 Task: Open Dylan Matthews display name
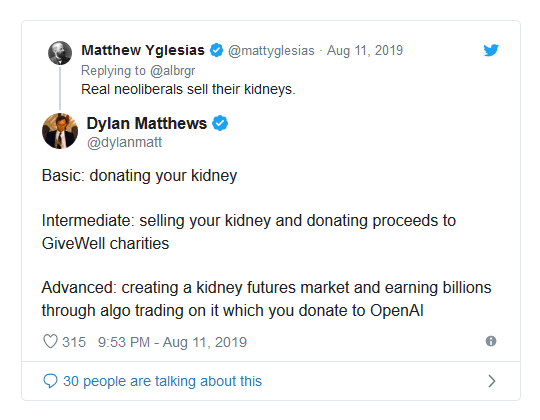(x=146, y=123)
